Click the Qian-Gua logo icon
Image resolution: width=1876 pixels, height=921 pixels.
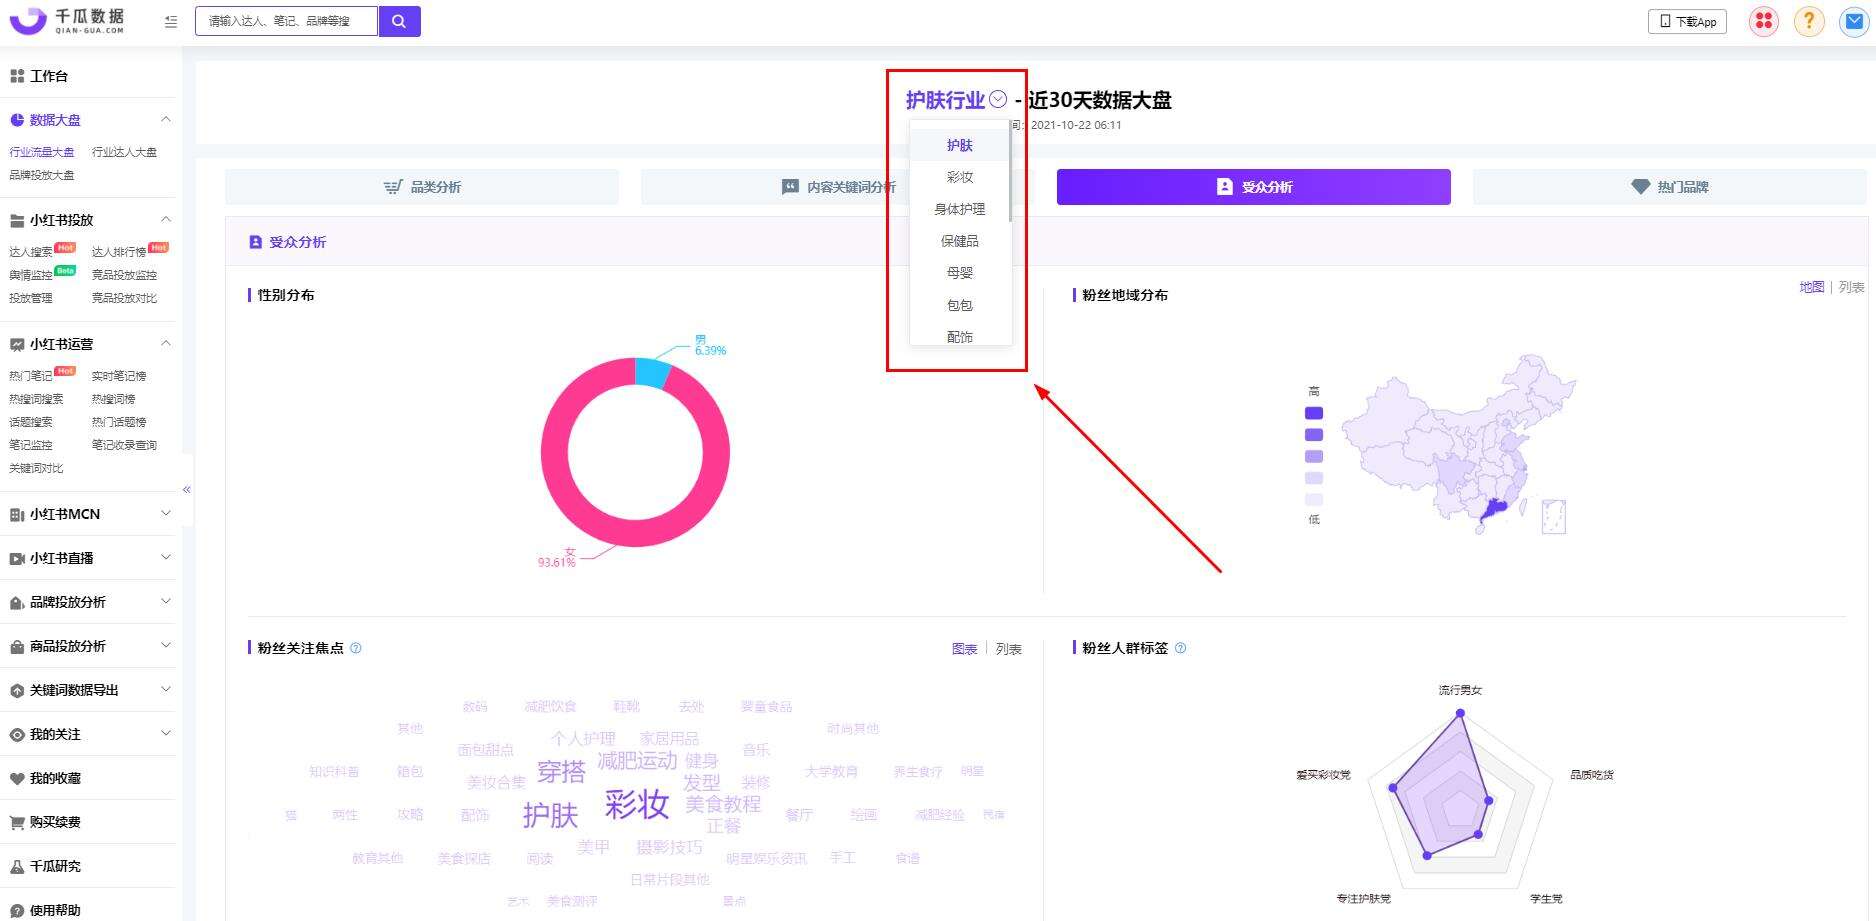[x=27, y=20]
